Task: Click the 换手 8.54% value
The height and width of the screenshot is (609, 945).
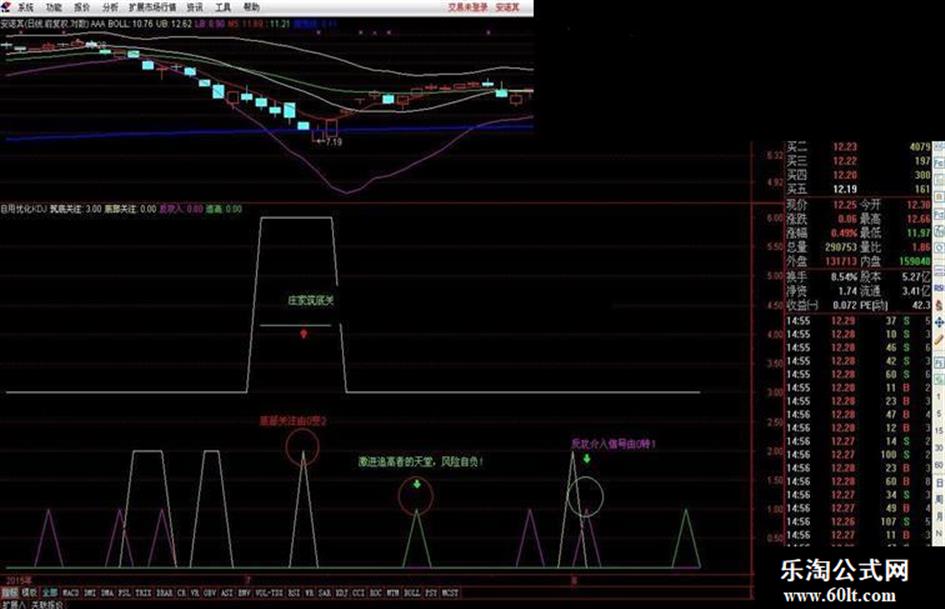Action: tap(844, 277)
